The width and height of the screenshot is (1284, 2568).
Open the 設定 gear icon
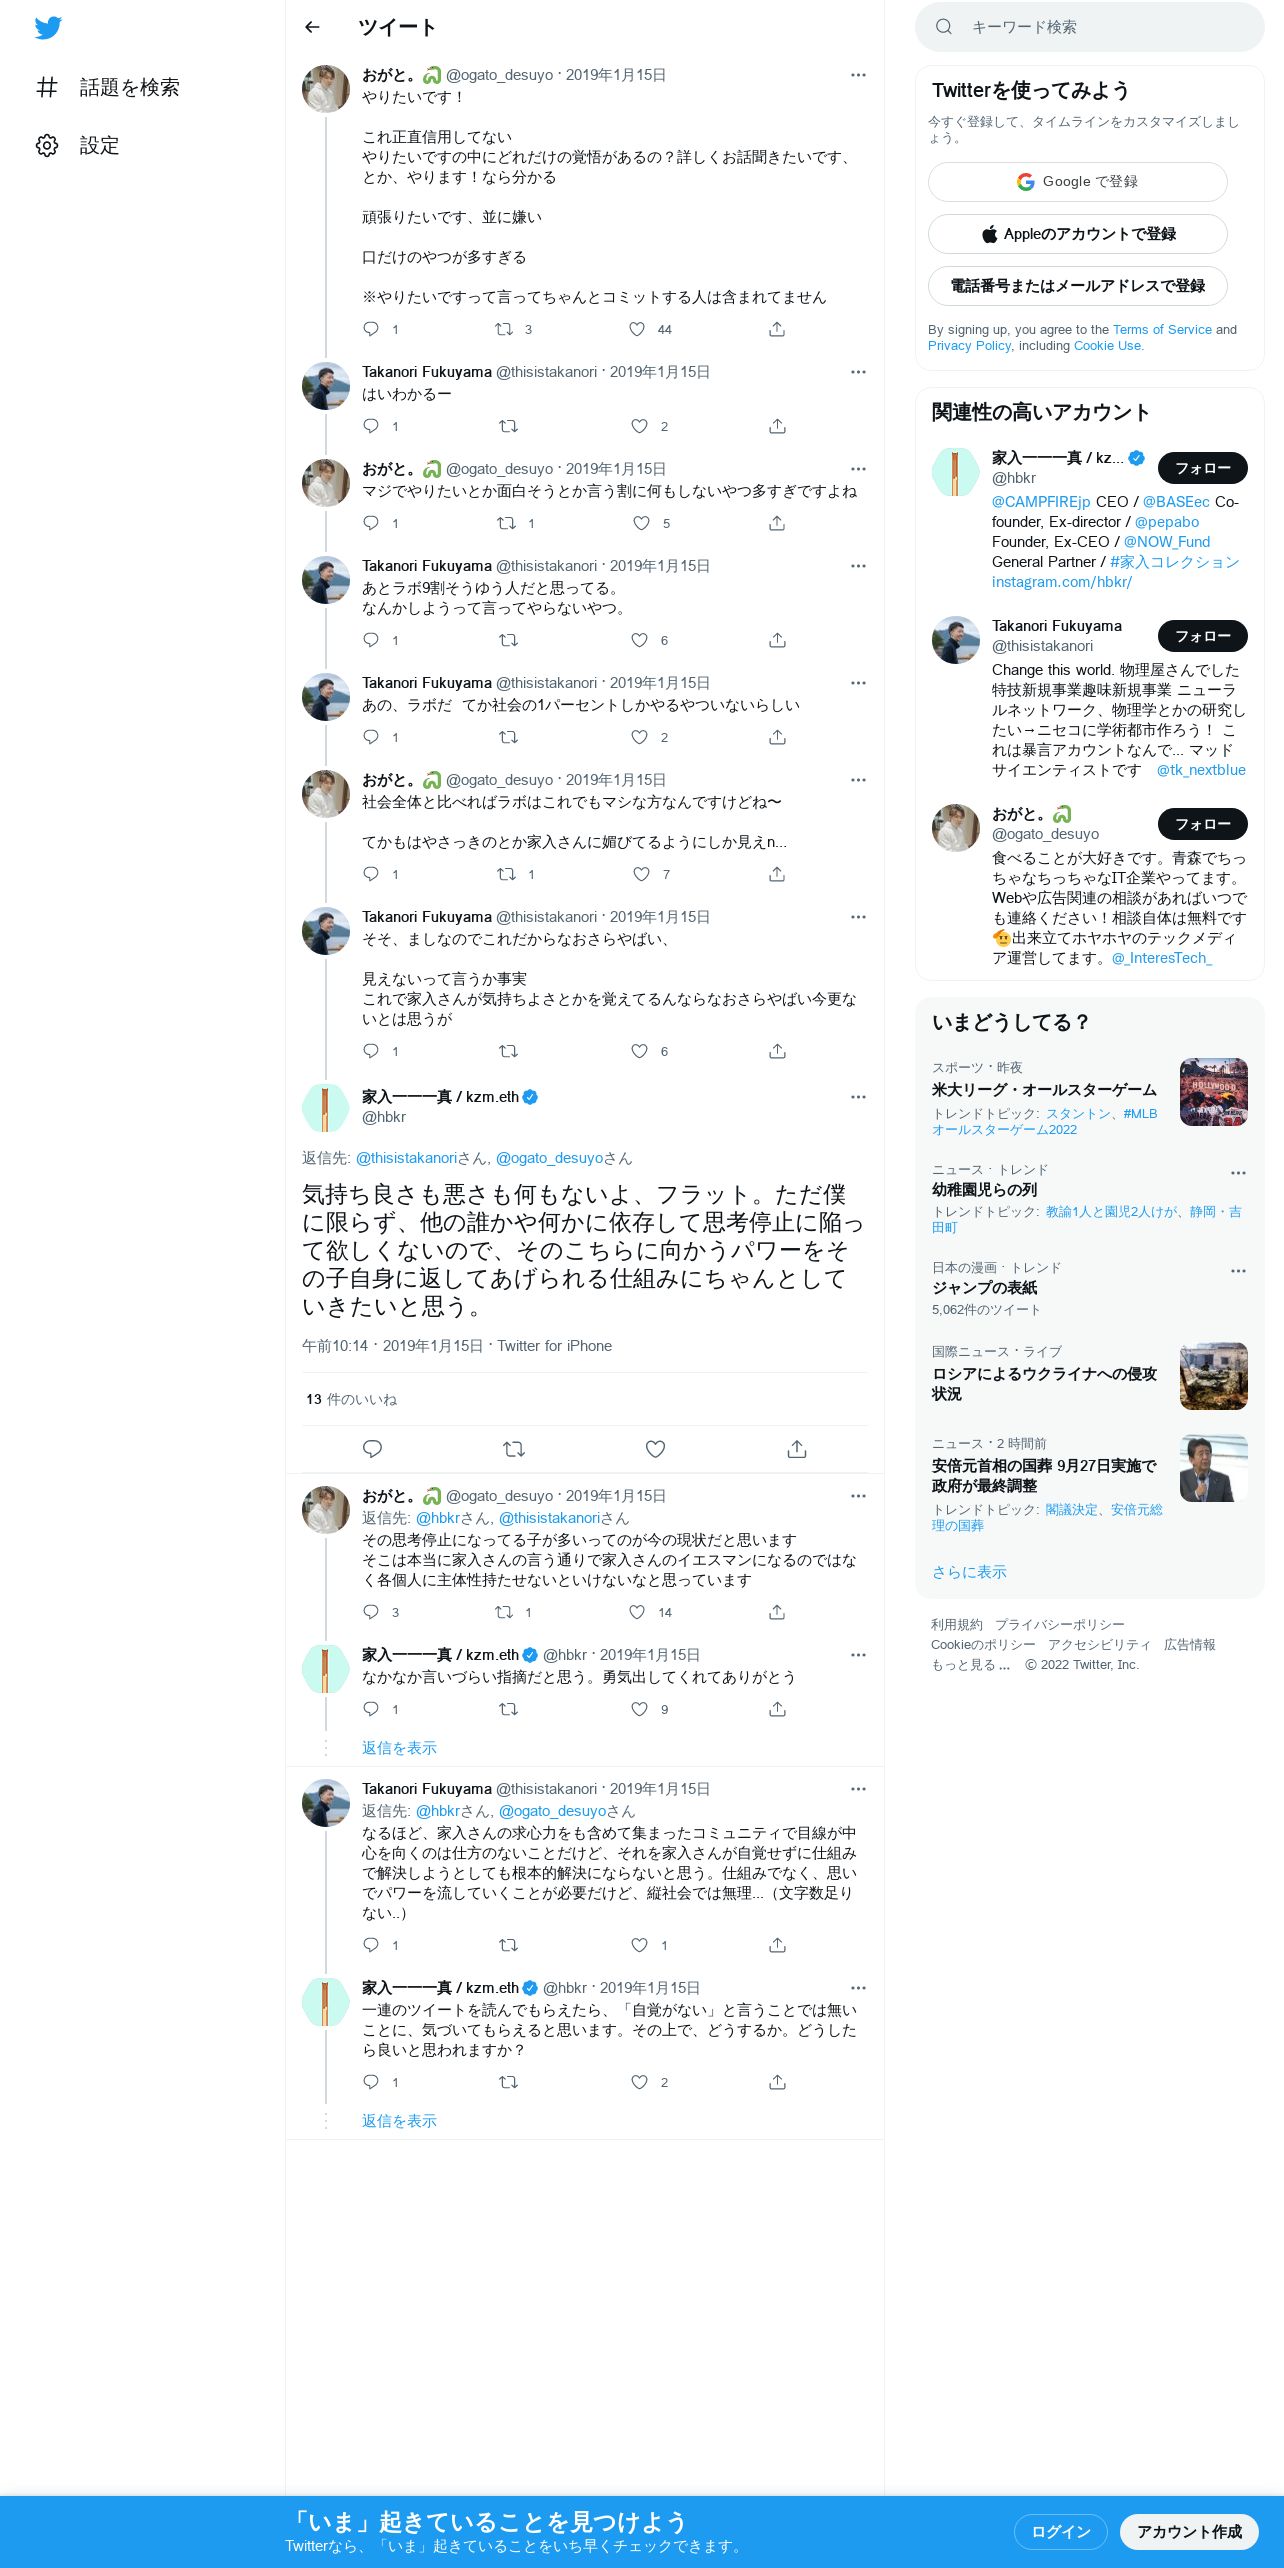[x=47, y=145]
